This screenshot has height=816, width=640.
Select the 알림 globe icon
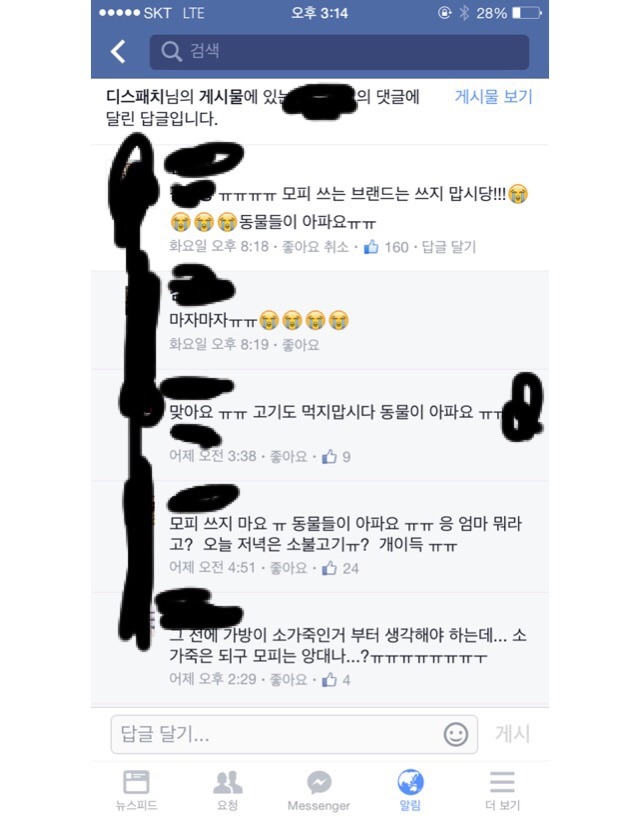pos(411,782)
